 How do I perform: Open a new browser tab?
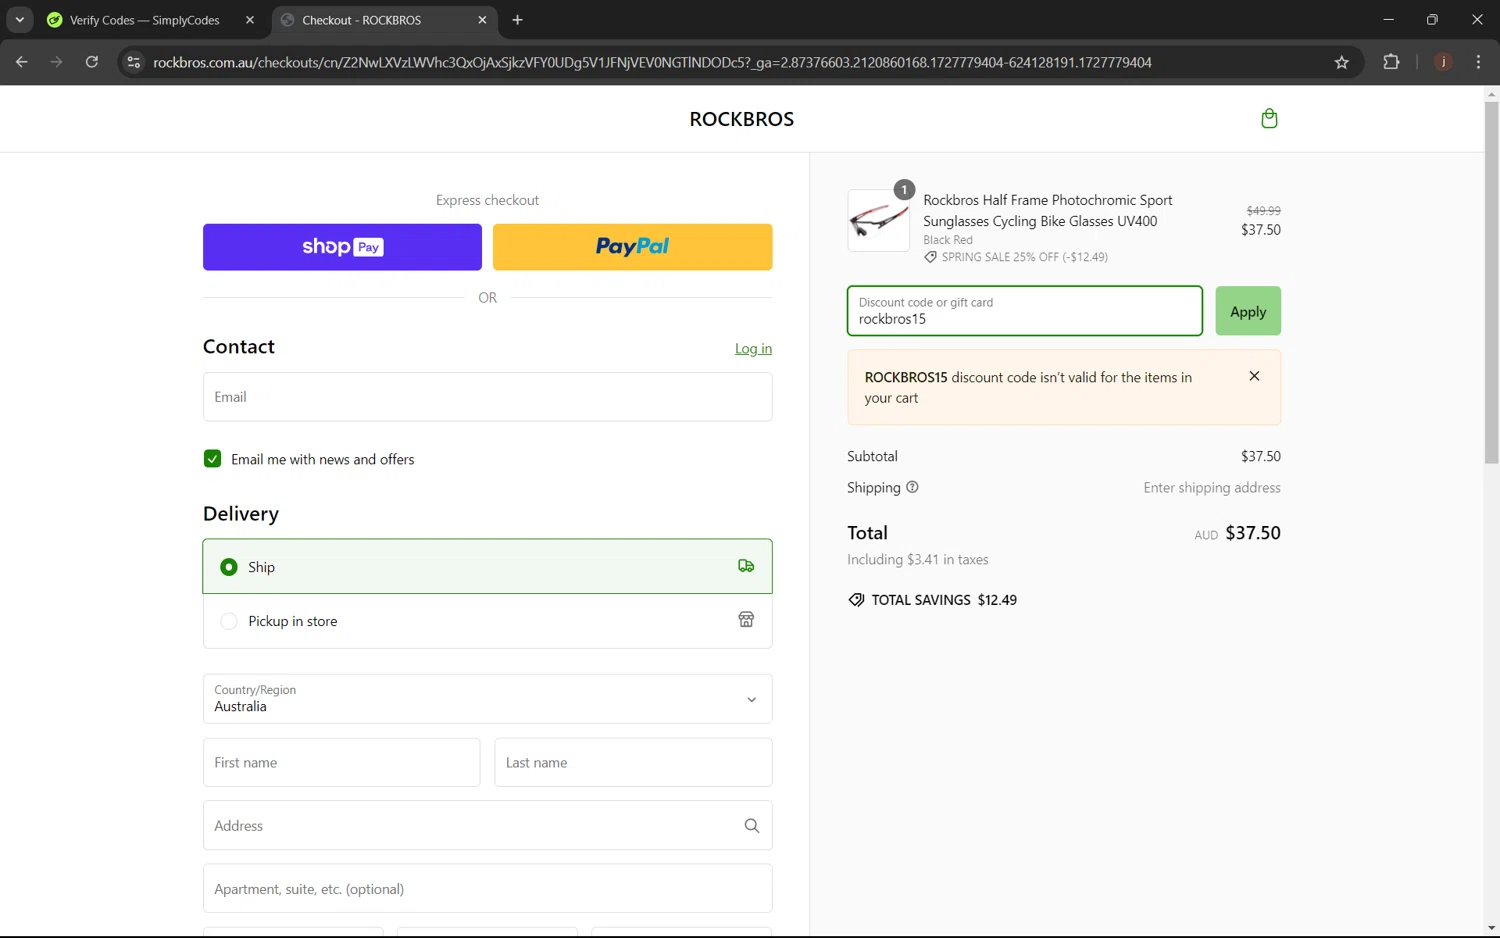517,20
